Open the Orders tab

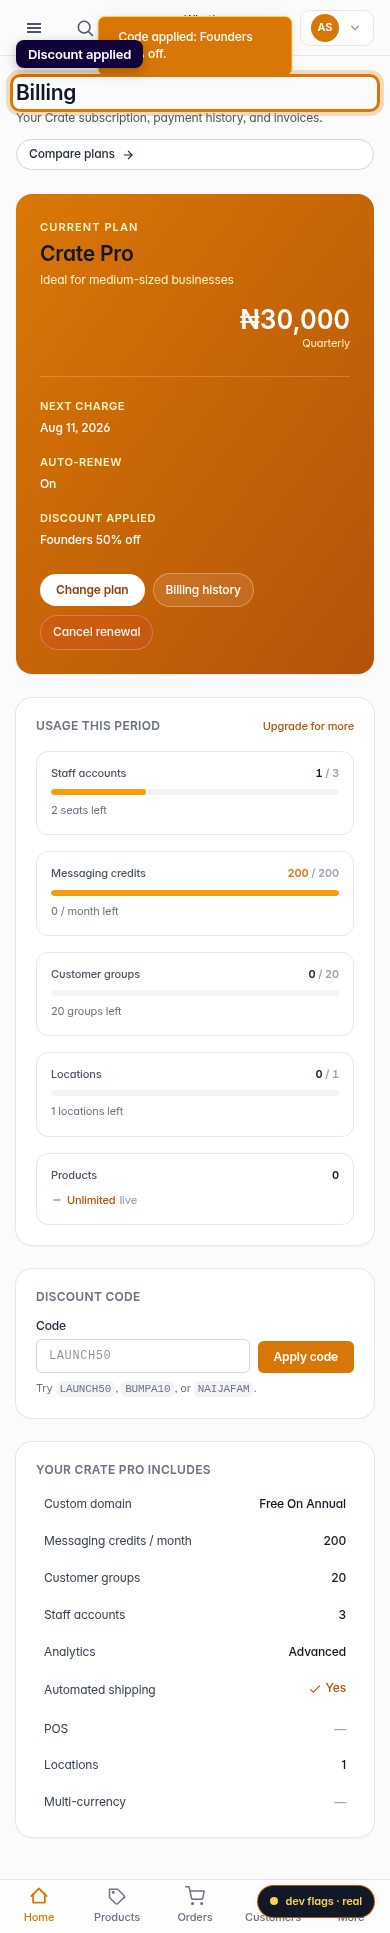[195, 1906]
